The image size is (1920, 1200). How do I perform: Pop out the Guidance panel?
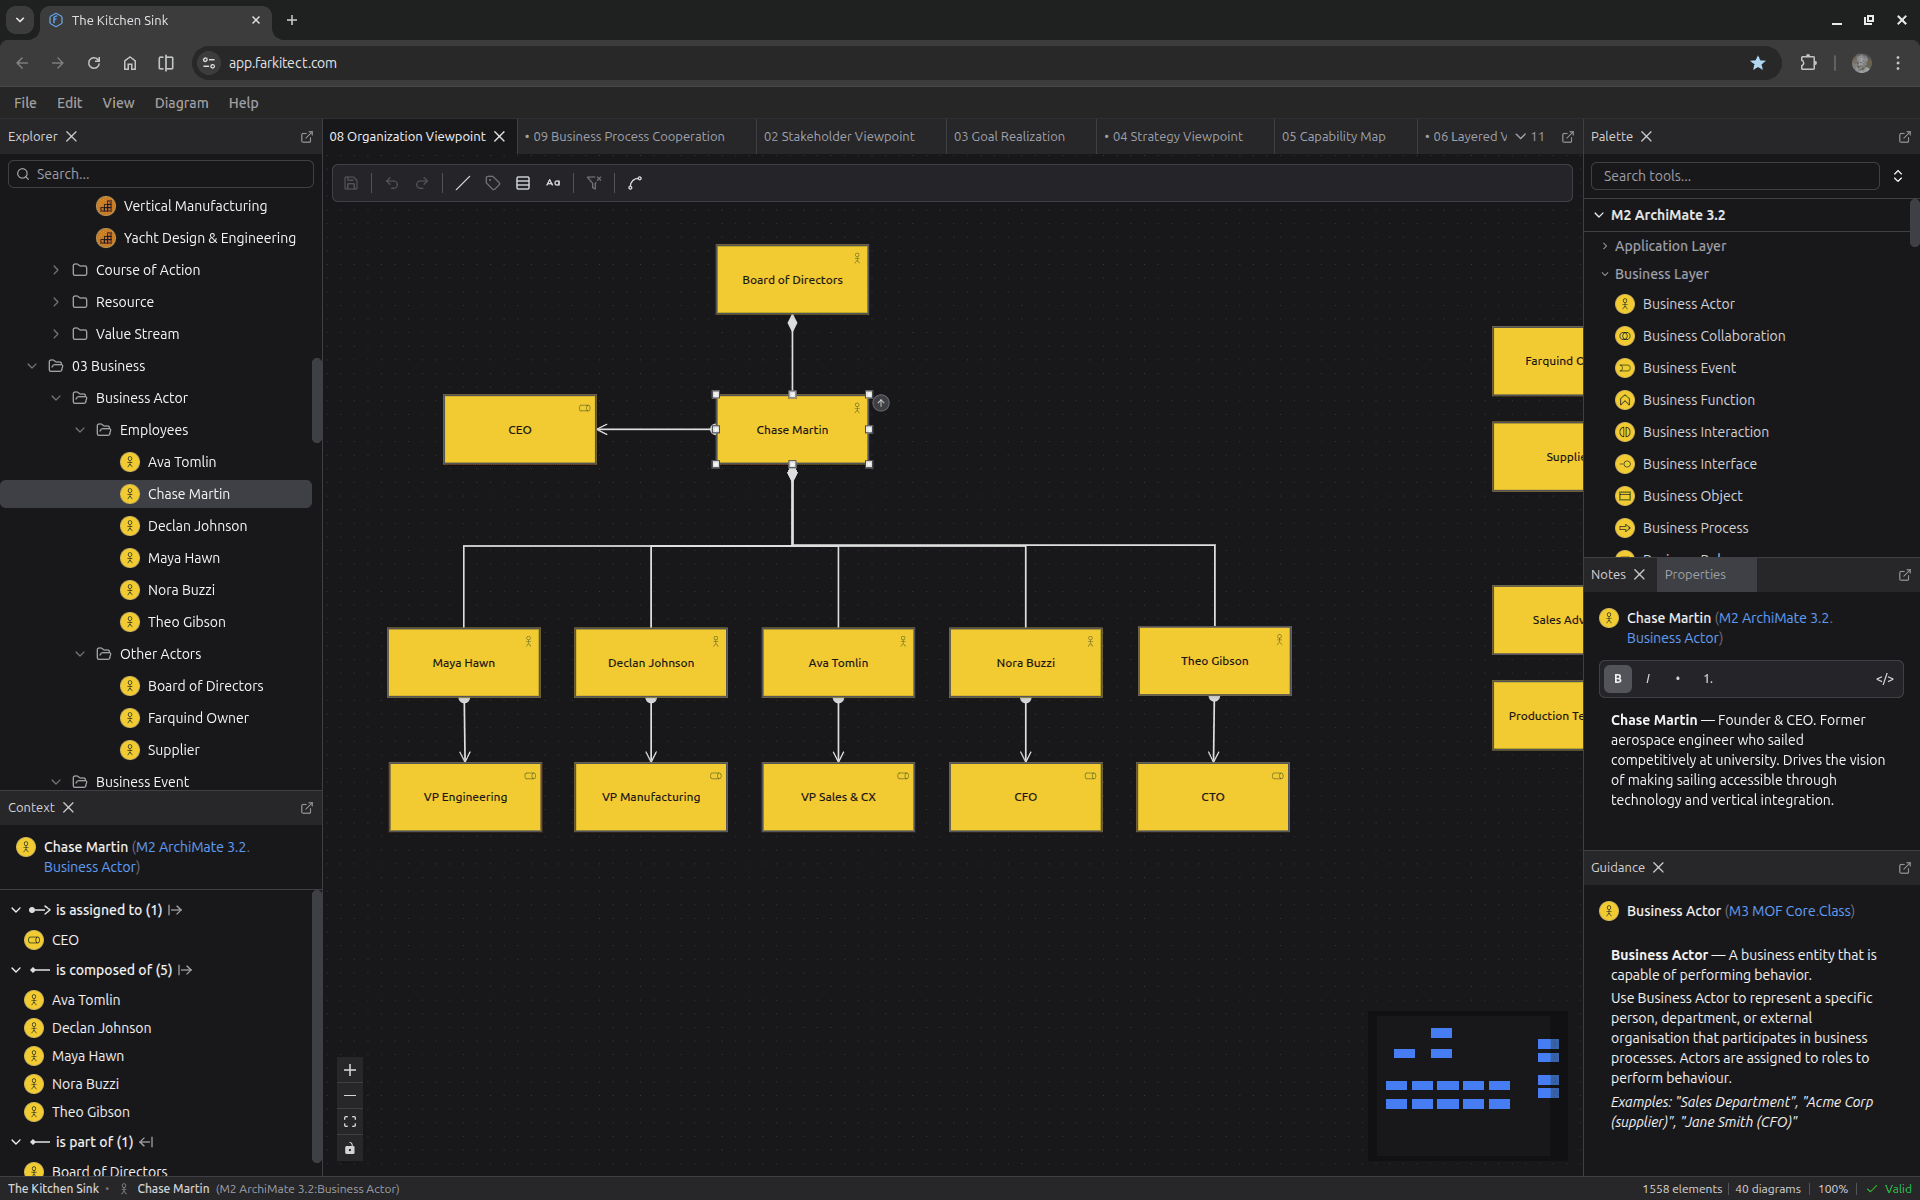pos(1905,868)
